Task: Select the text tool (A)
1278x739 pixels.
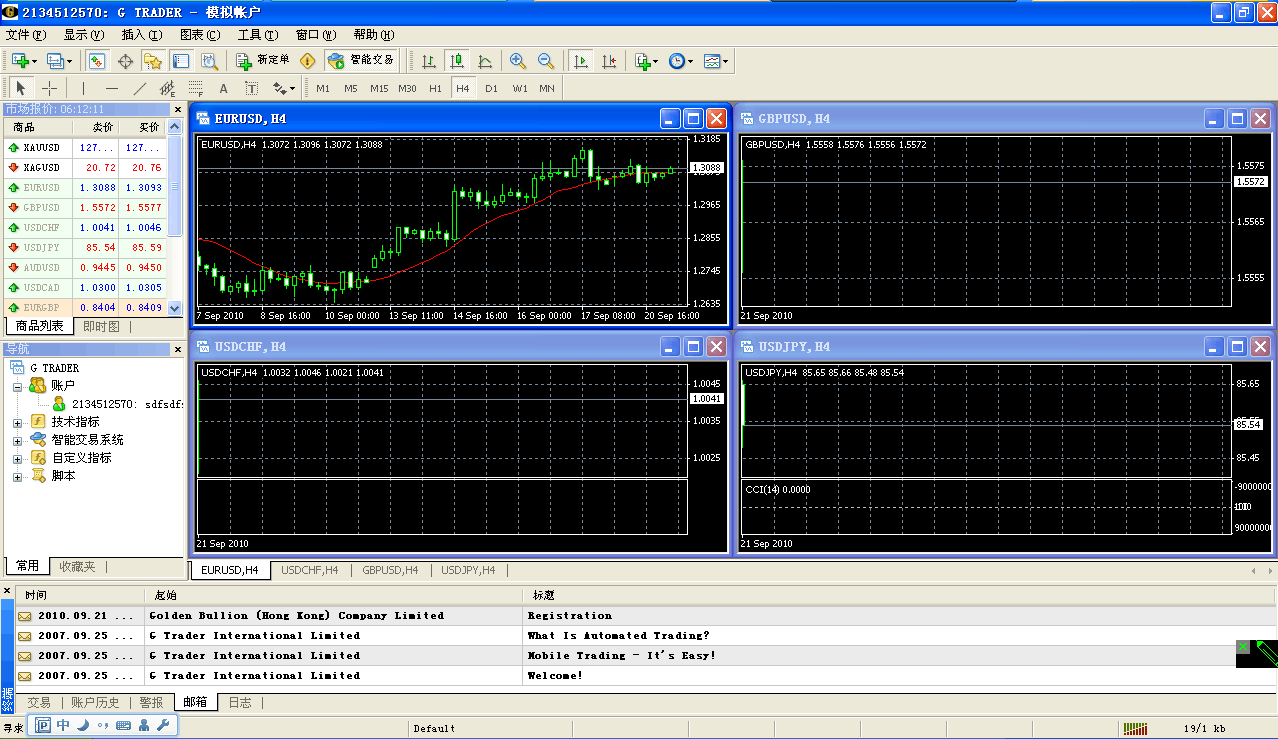Action: (x=224, y=88)
